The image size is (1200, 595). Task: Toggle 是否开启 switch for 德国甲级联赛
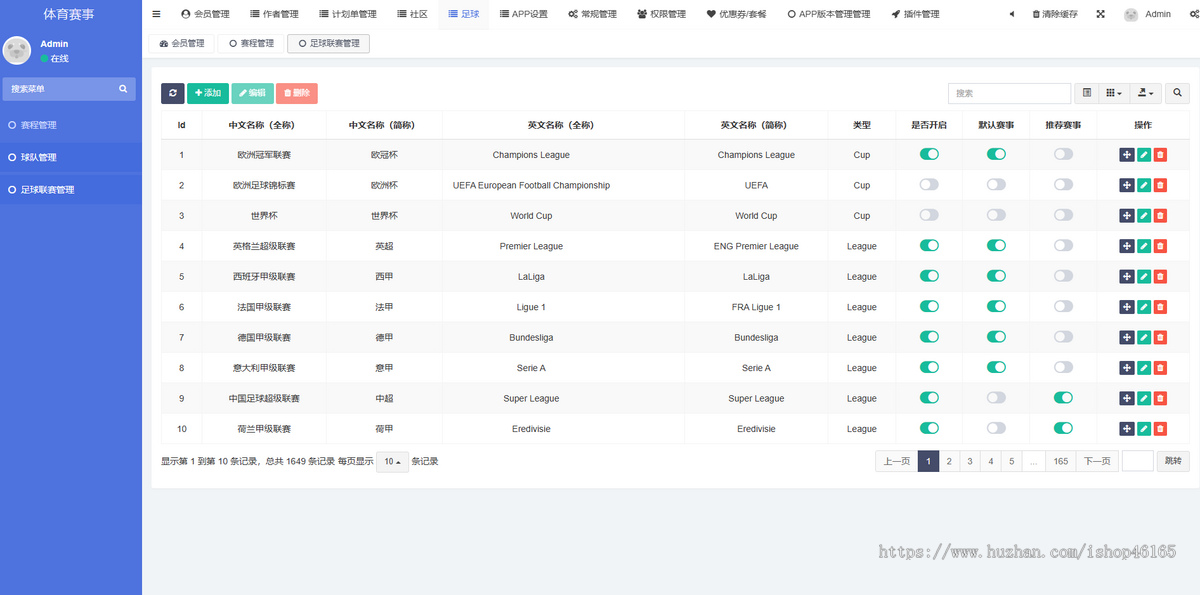929,337
